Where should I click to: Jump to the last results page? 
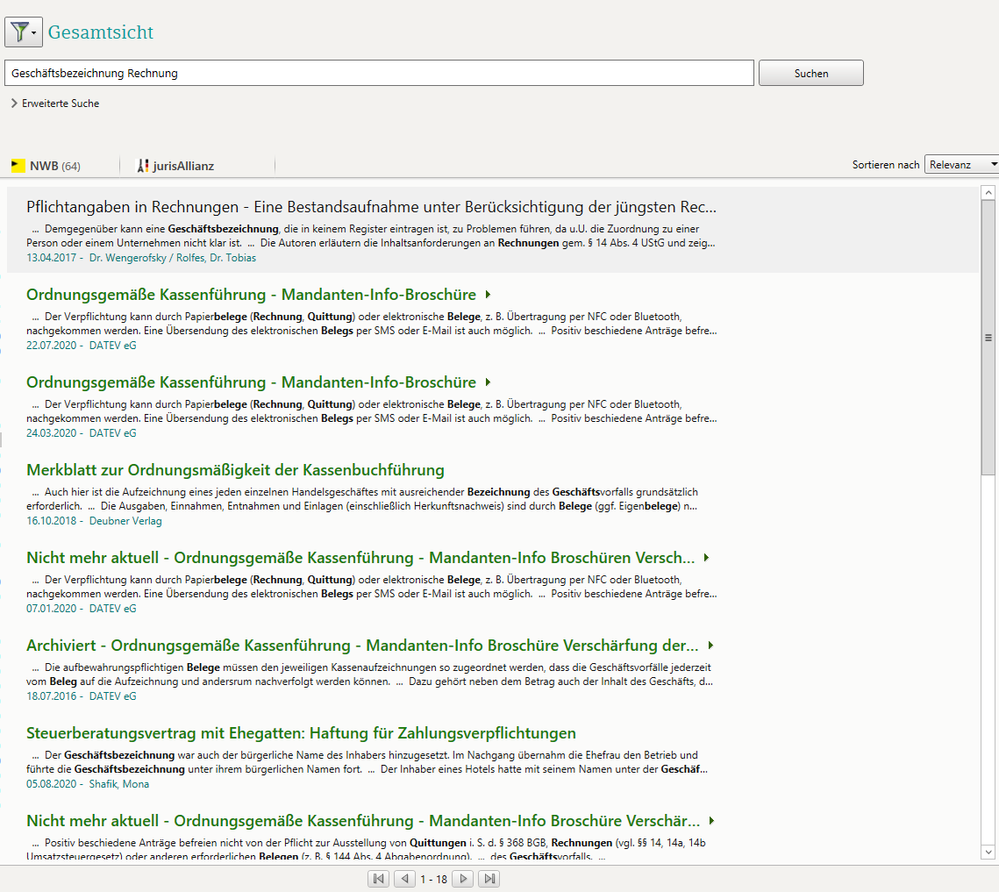(x=488, y=879)
